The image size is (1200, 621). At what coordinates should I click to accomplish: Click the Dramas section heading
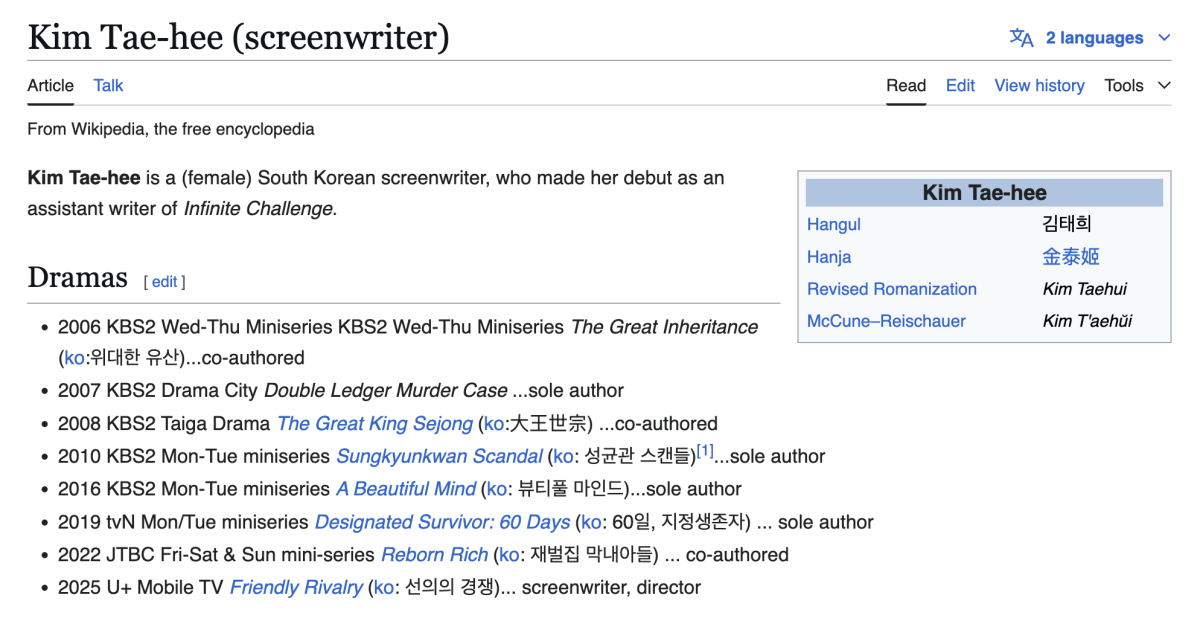[x=78, y=277]
